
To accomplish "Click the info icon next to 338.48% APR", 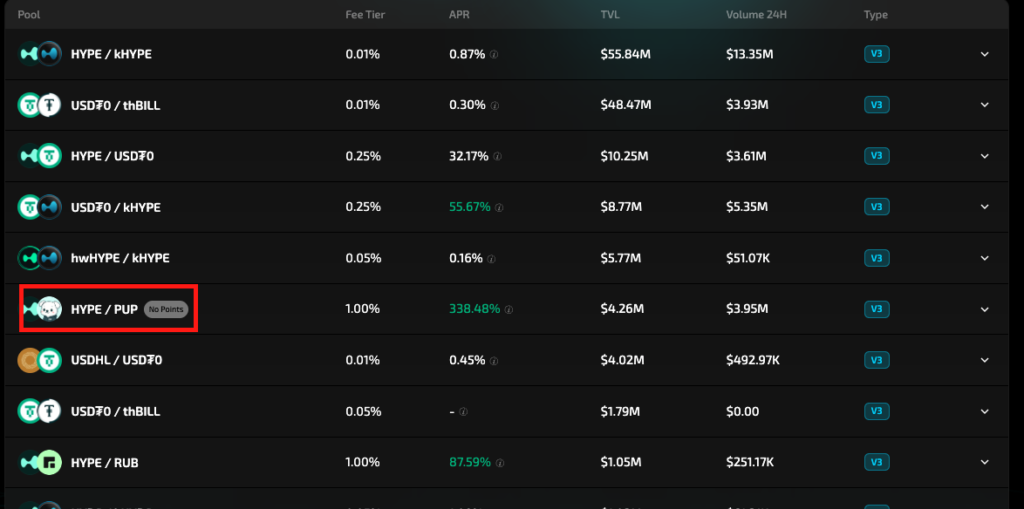I will coord(509,310).
